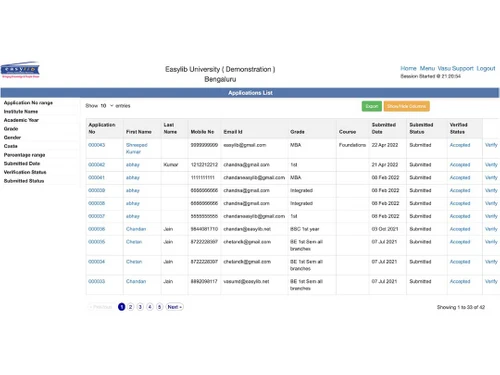
Task: Go to pagination page 1
Action: [x=121, y=307]
